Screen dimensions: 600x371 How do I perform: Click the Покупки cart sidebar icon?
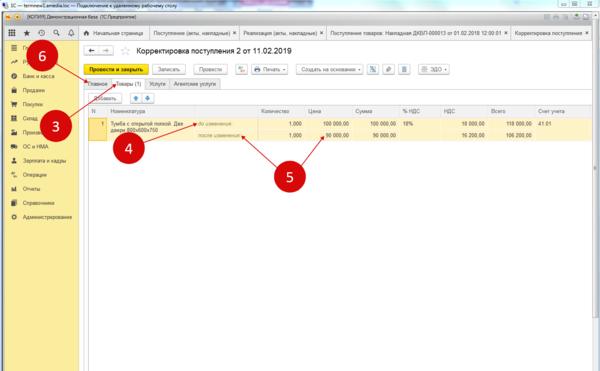(14, 104)
